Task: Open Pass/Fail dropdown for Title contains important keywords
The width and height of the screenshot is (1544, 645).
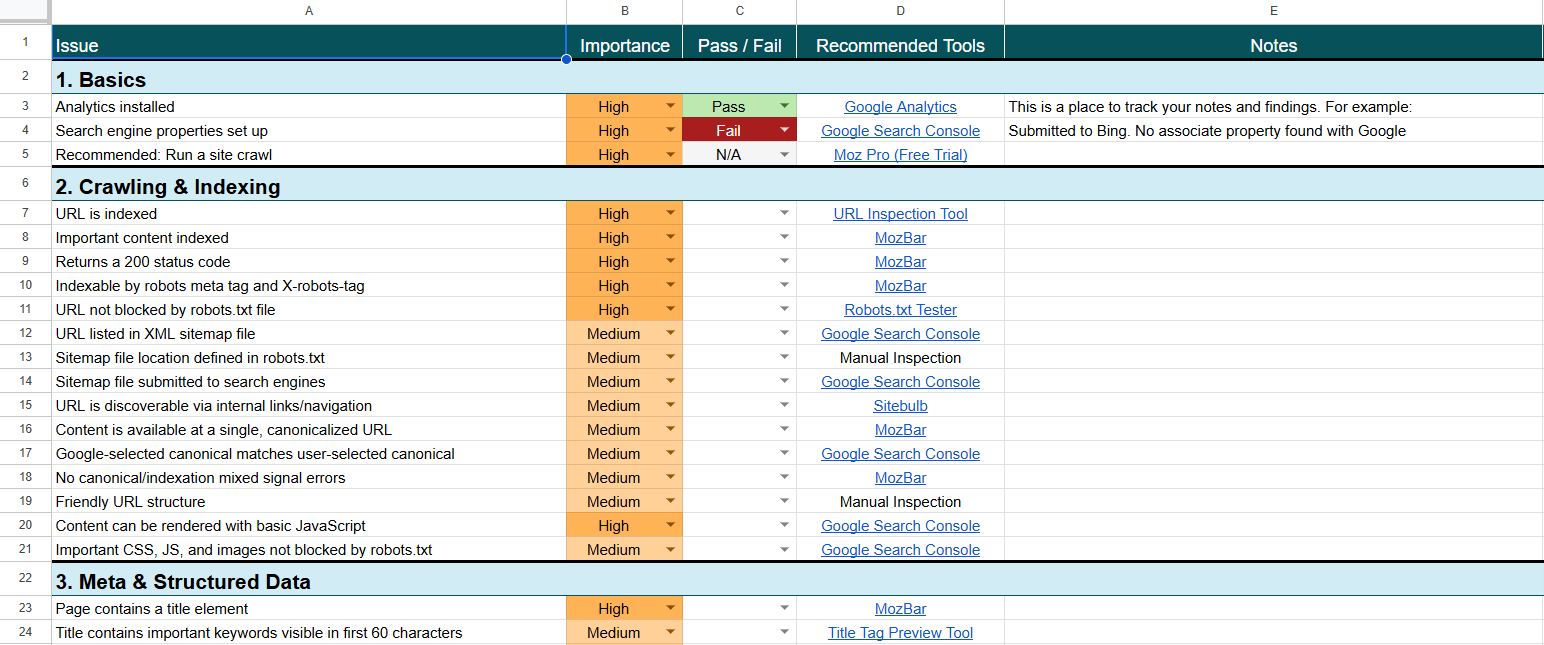Action: coord(785,632)
